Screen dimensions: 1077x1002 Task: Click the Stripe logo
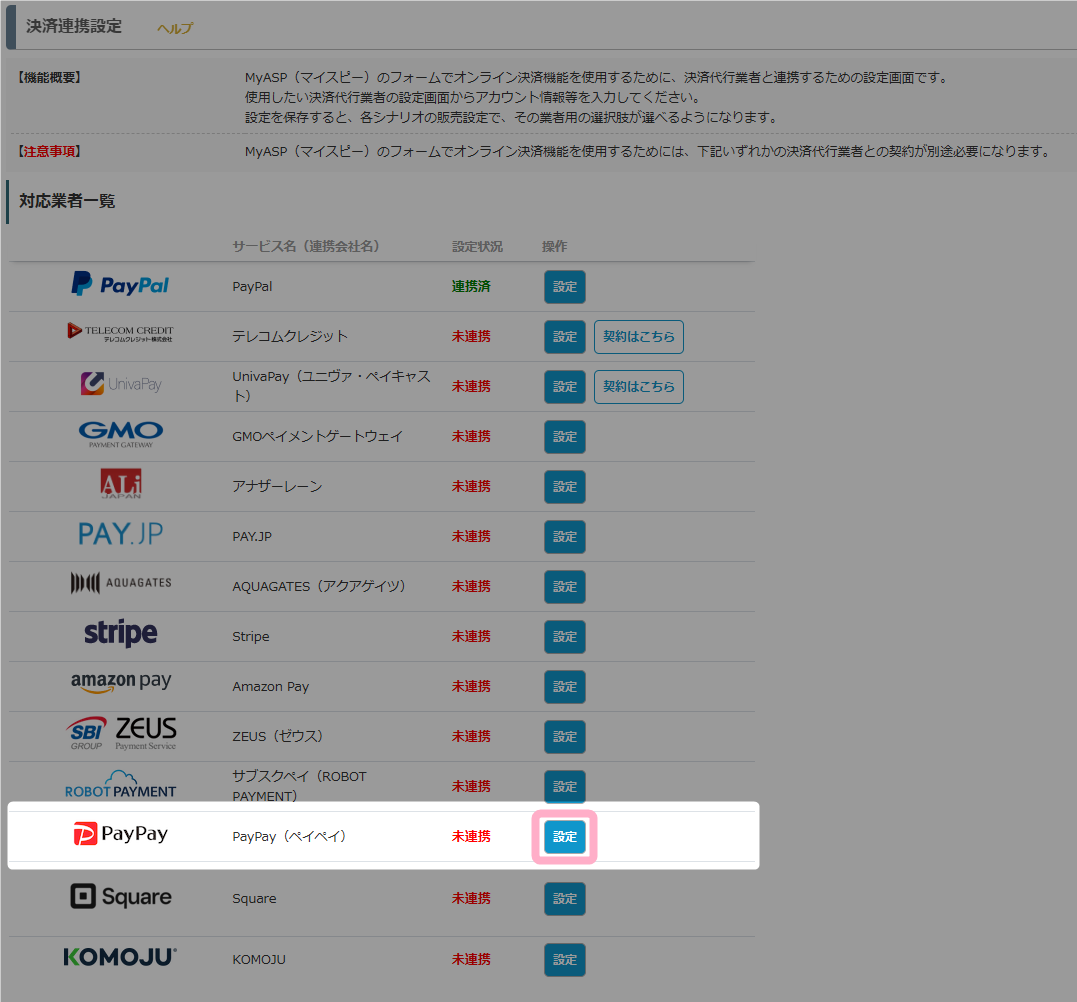tap(120, 634)
